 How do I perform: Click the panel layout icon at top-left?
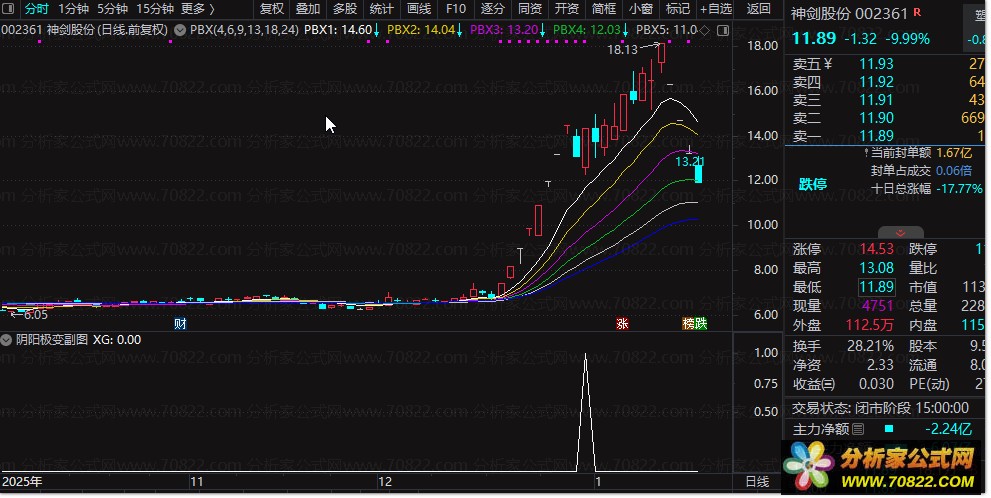pyautogui.click(x=9, y=9)
